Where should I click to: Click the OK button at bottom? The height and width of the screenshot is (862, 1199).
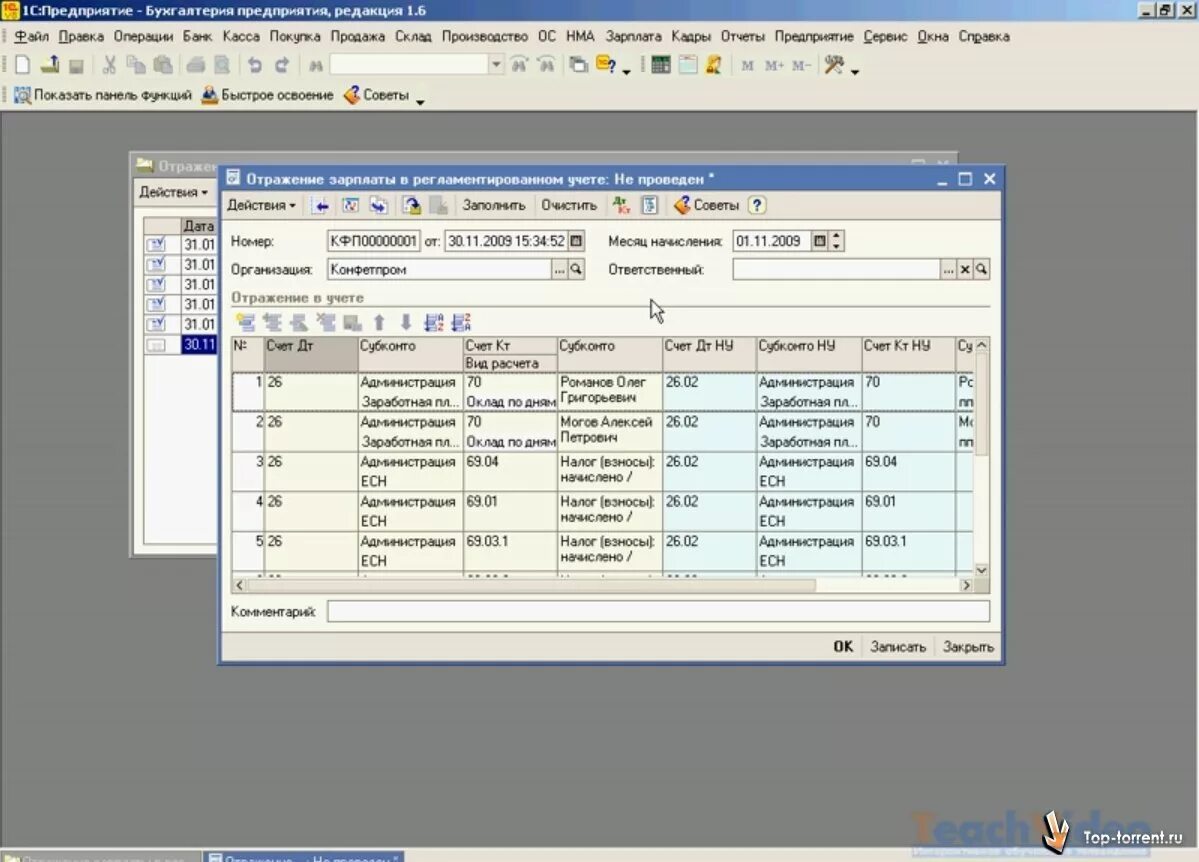point(843,647)
